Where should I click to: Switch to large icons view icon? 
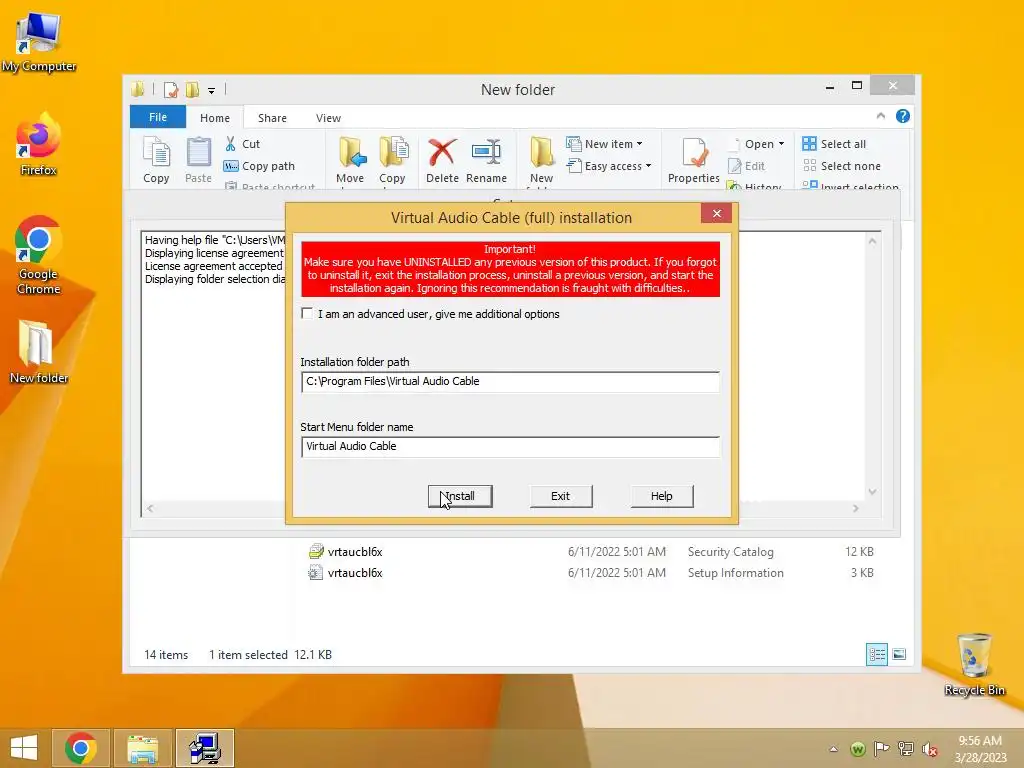click(x=899, y=654)
